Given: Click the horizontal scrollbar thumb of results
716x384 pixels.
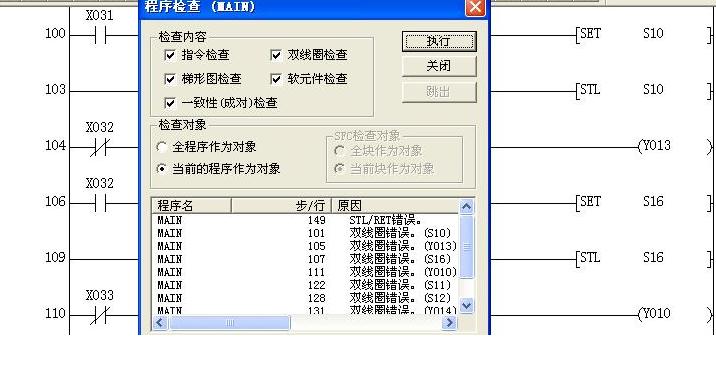Looking at the screenshot, I should coord(229,323).
